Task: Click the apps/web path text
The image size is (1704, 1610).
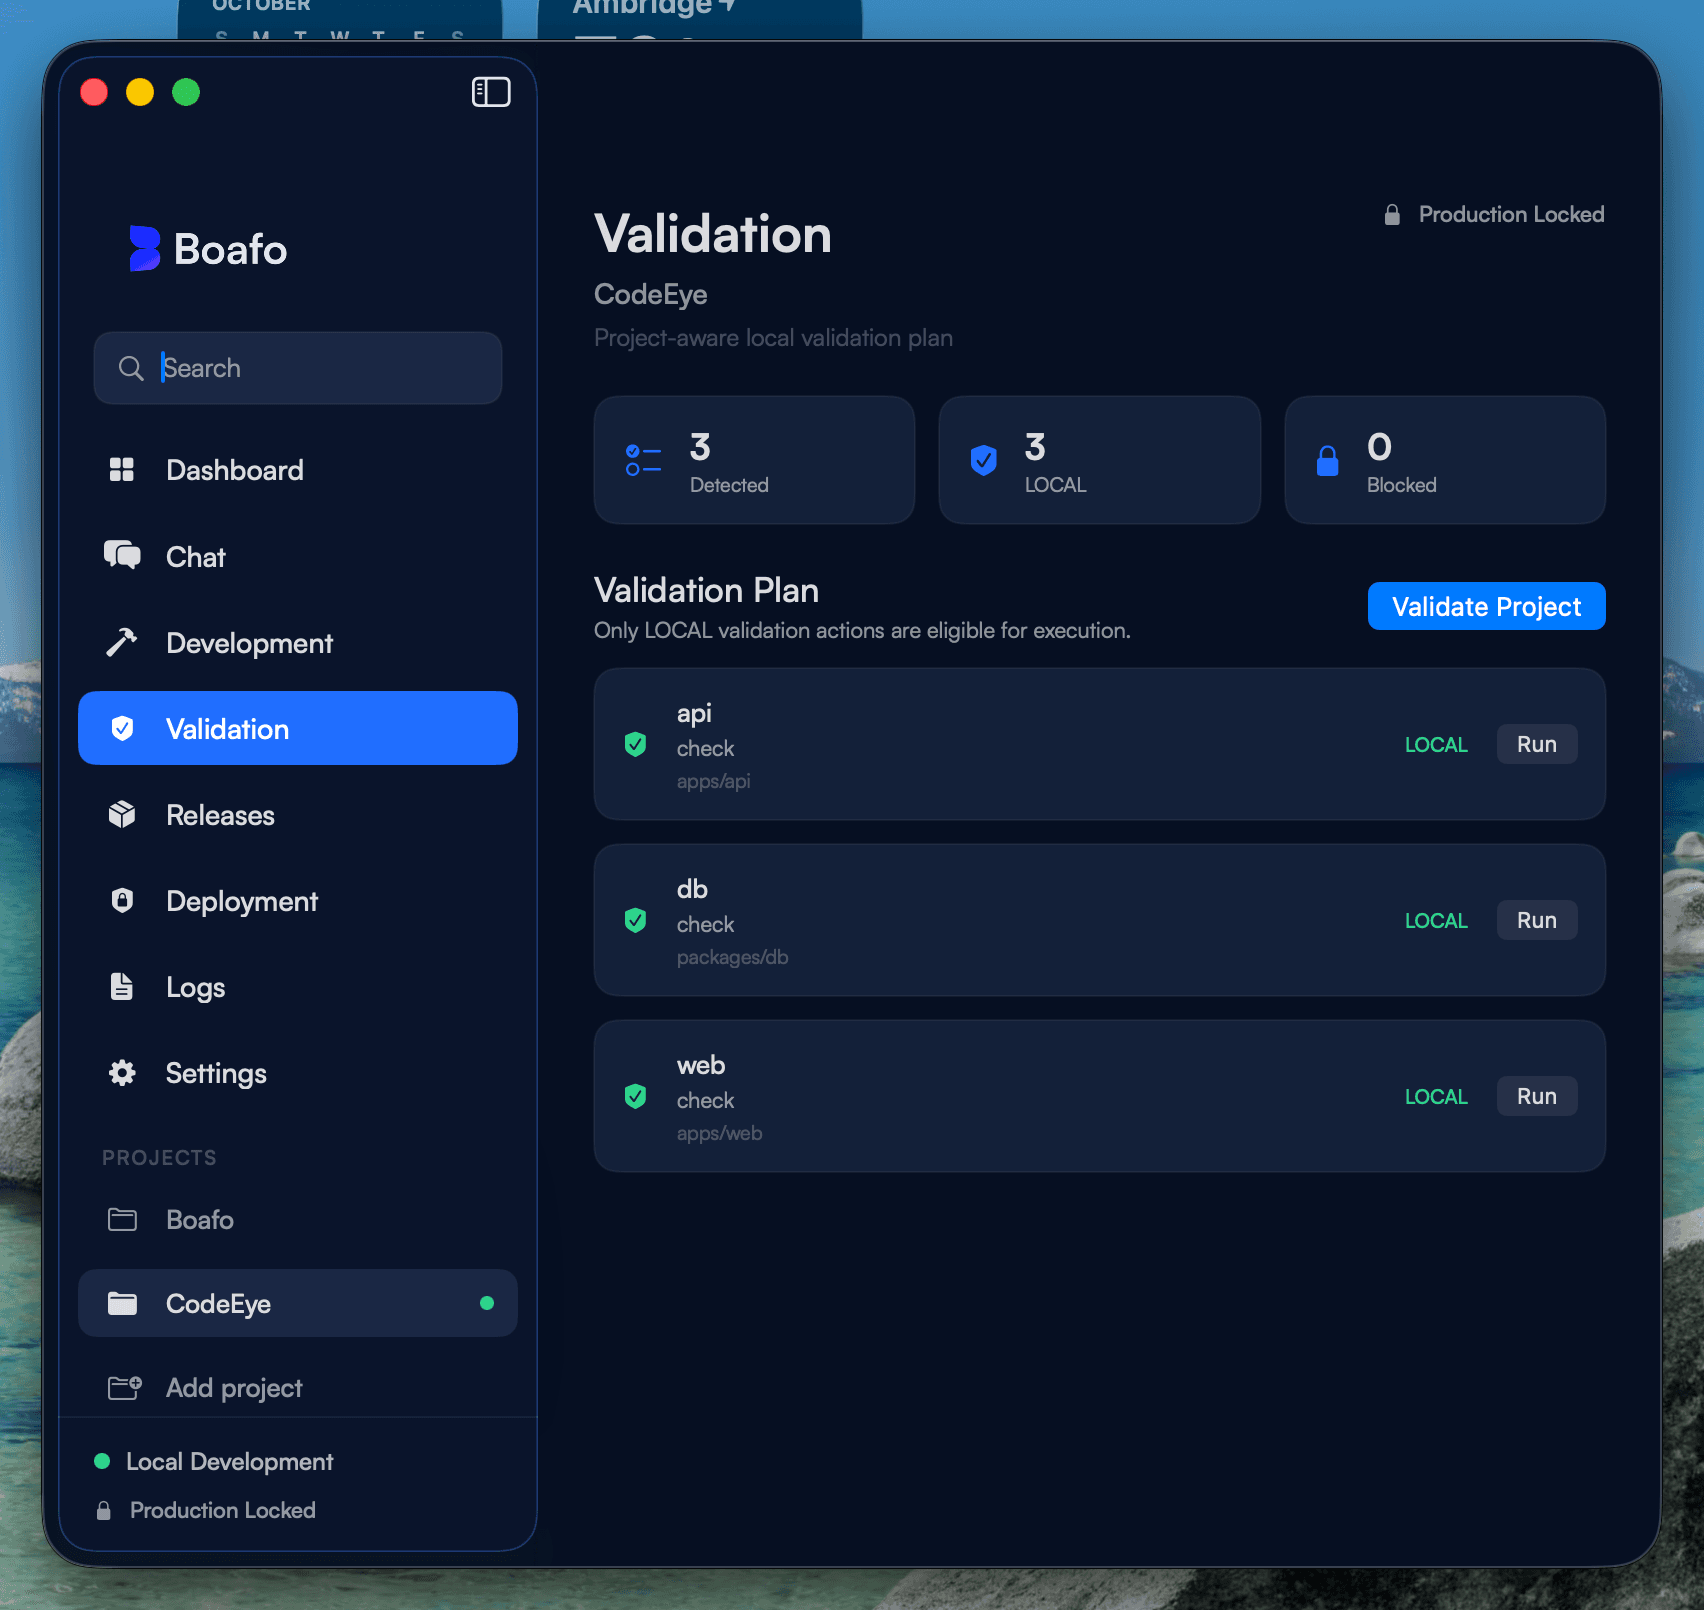Action: point(719,1133)
